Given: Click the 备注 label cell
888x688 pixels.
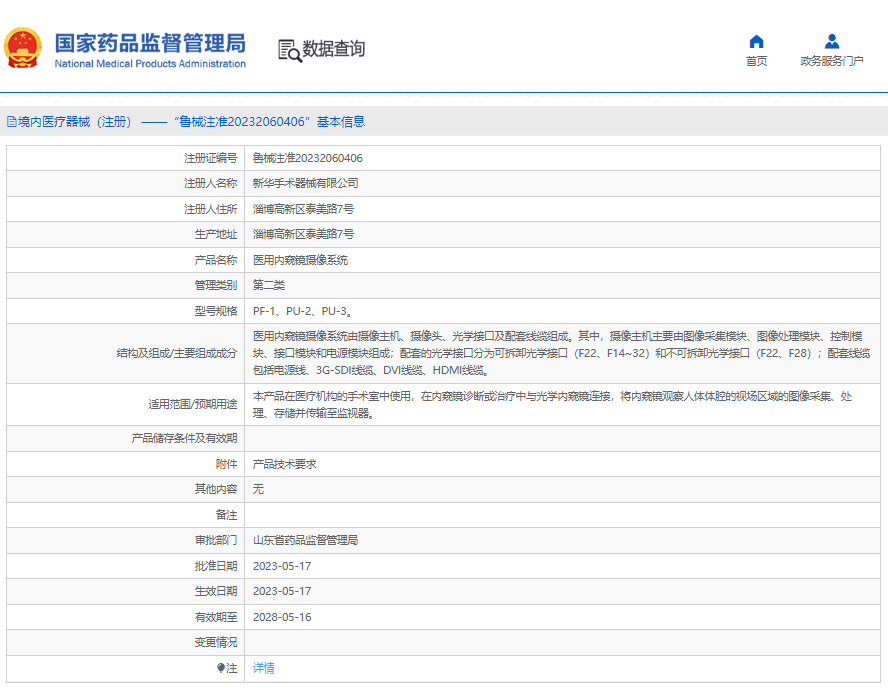Looking at the screenshot, I should pos(126,515).
